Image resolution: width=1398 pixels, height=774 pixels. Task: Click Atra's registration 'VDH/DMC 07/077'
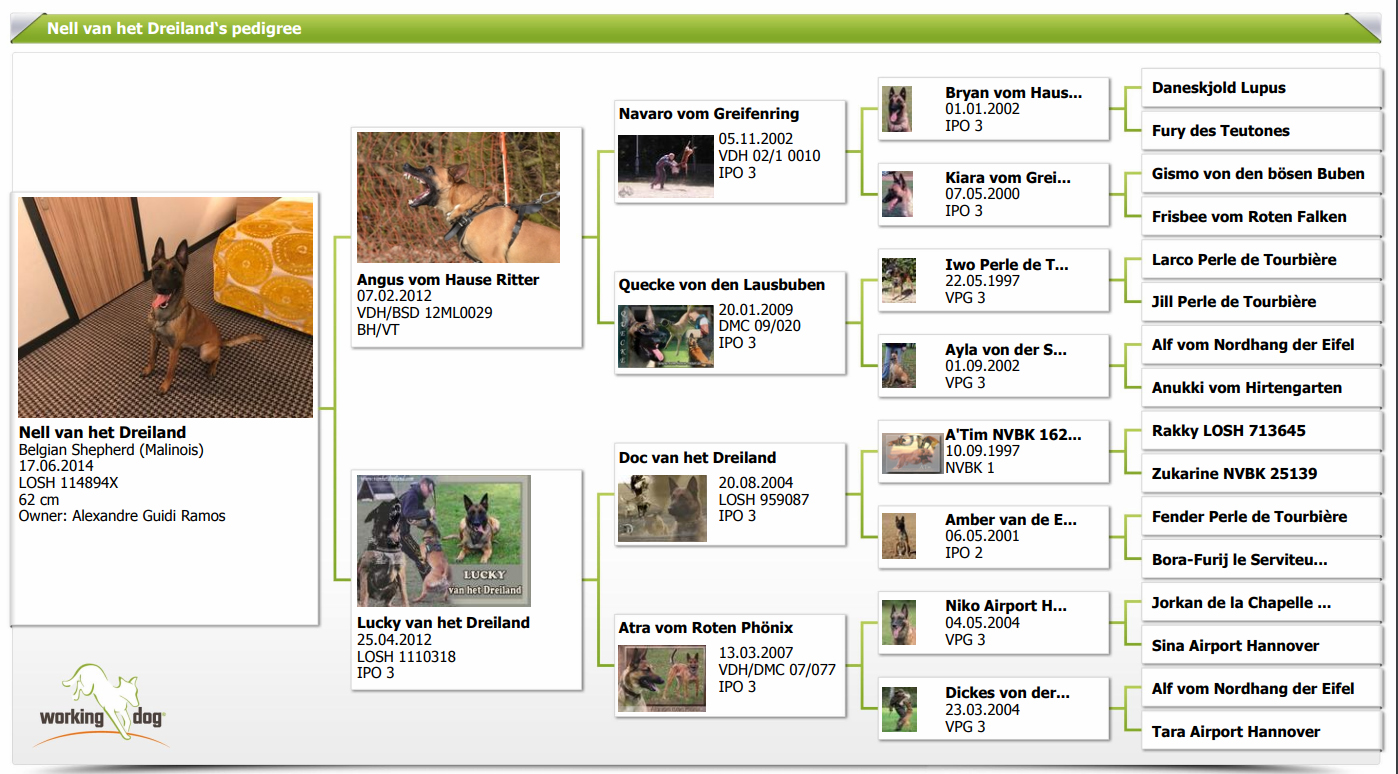[777, 670]
